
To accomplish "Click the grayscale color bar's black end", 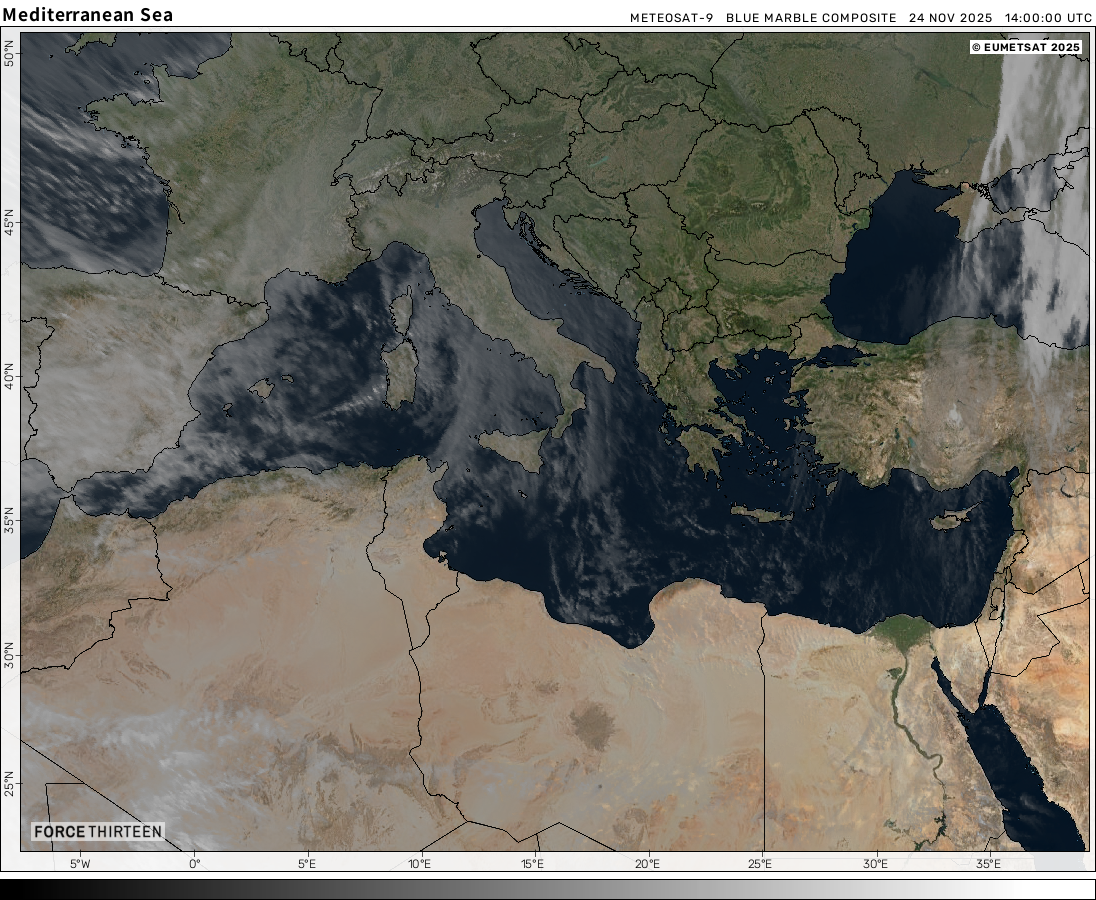I will pyautogui.click(x=12, y=889).
